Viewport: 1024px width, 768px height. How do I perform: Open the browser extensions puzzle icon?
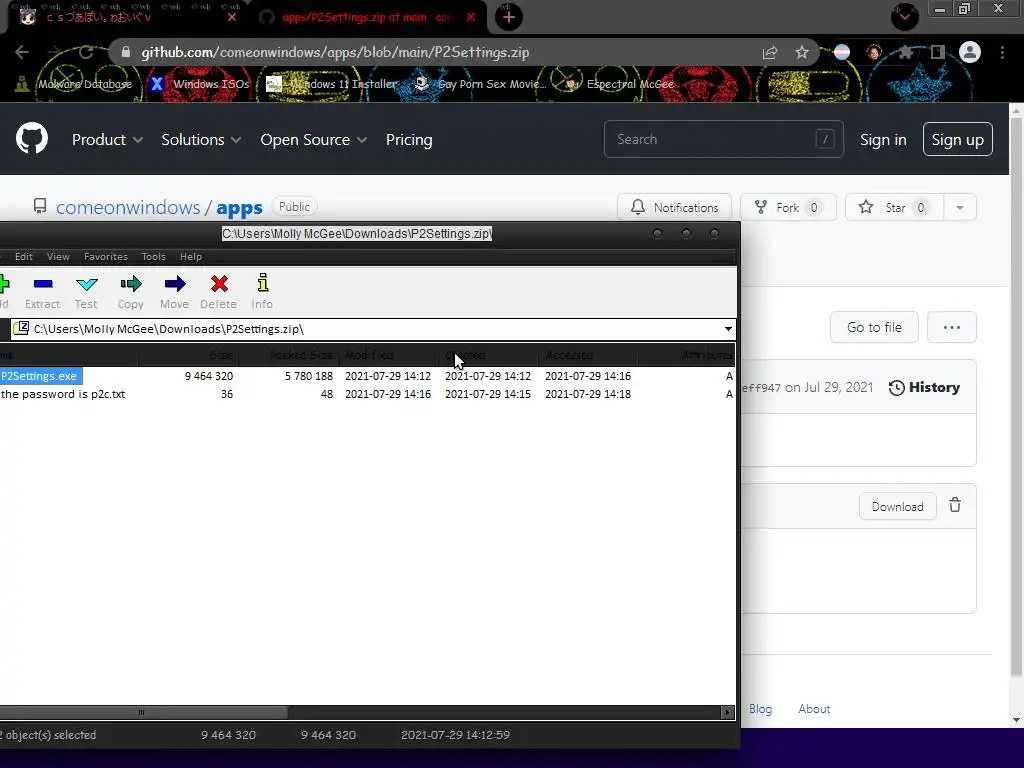(x=906, y=52)
